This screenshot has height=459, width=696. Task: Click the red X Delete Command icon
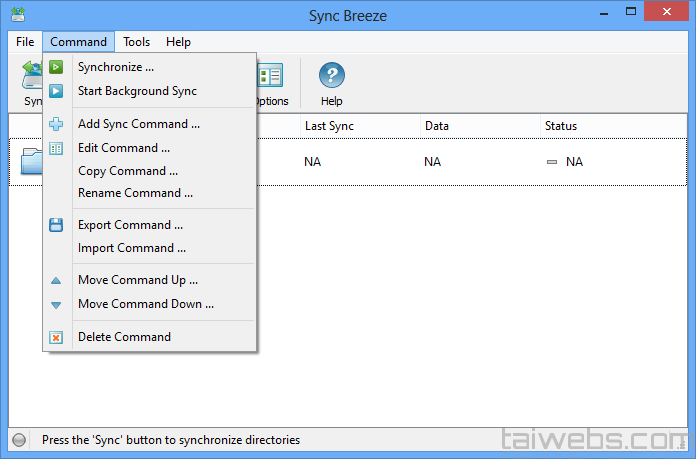click(x=56, y=337)
